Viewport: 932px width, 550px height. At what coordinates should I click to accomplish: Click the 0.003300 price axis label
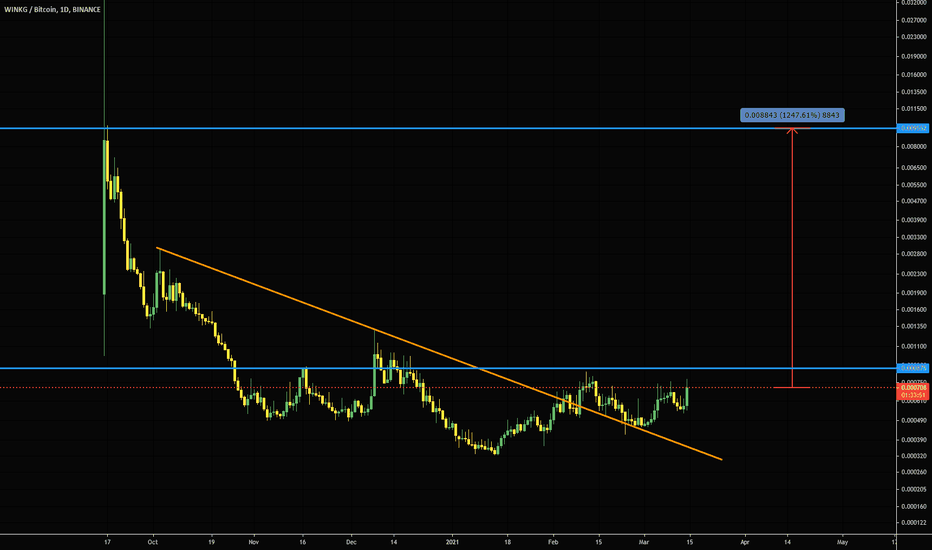(914, 237)
